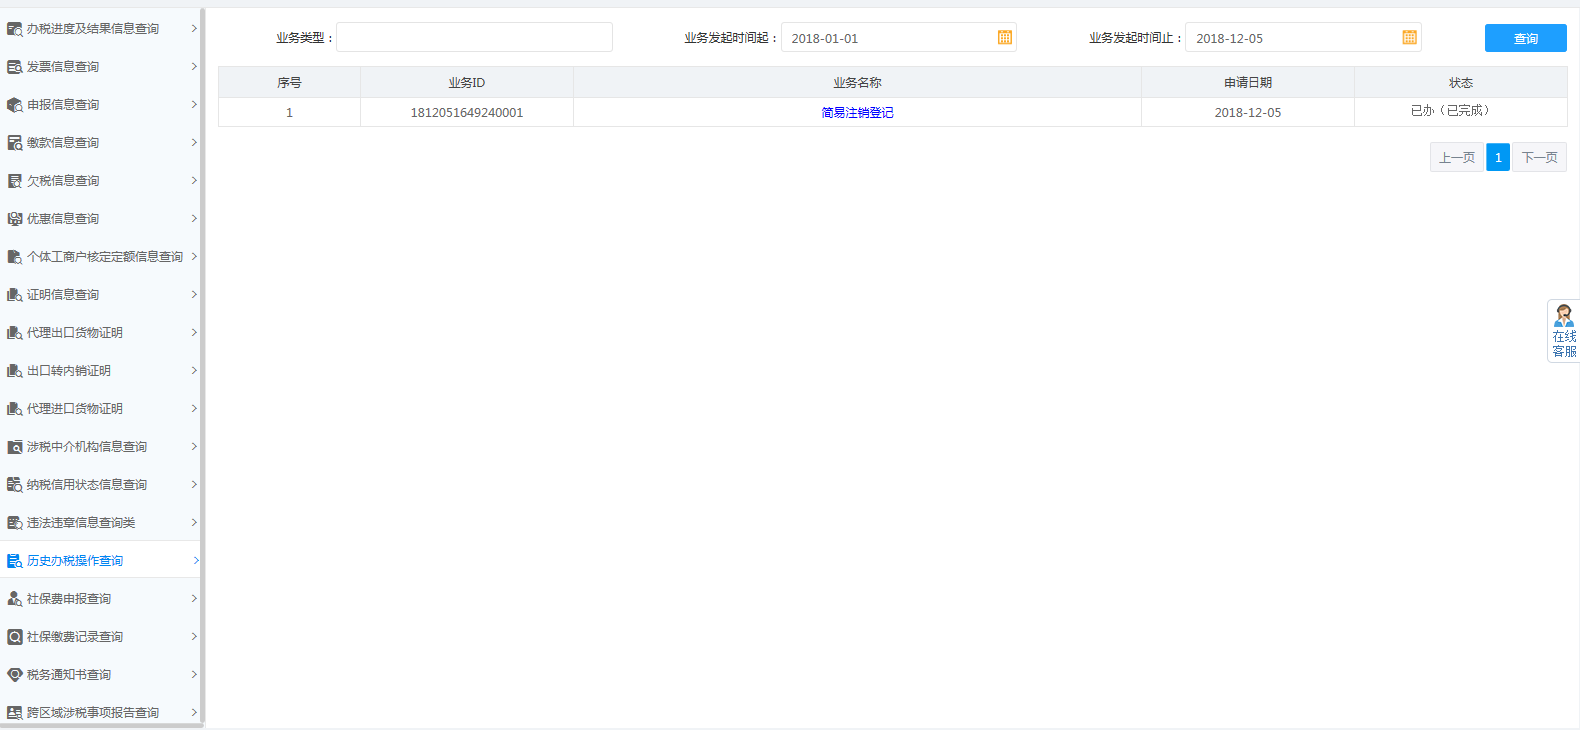Select page 1 in pagination
Screen dimensions: 1580x730
(x=1497, y=158)
